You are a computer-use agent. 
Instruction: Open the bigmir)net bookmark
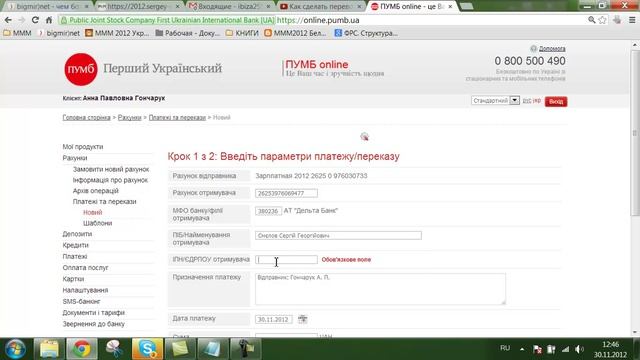pos(59,33)
